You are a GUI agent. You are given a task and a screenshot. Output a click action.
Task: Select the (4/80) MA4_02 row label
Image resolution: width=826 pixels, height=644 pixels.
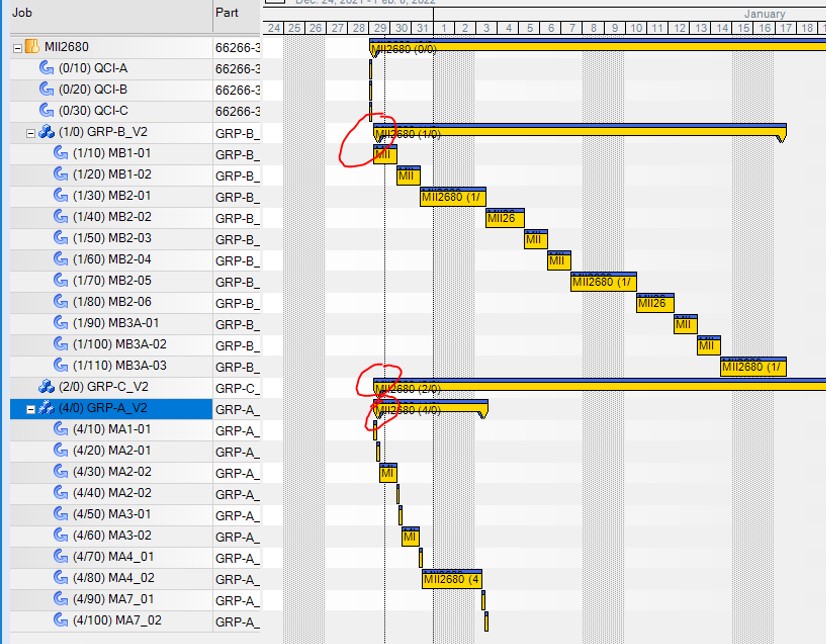tap(114, 578)
